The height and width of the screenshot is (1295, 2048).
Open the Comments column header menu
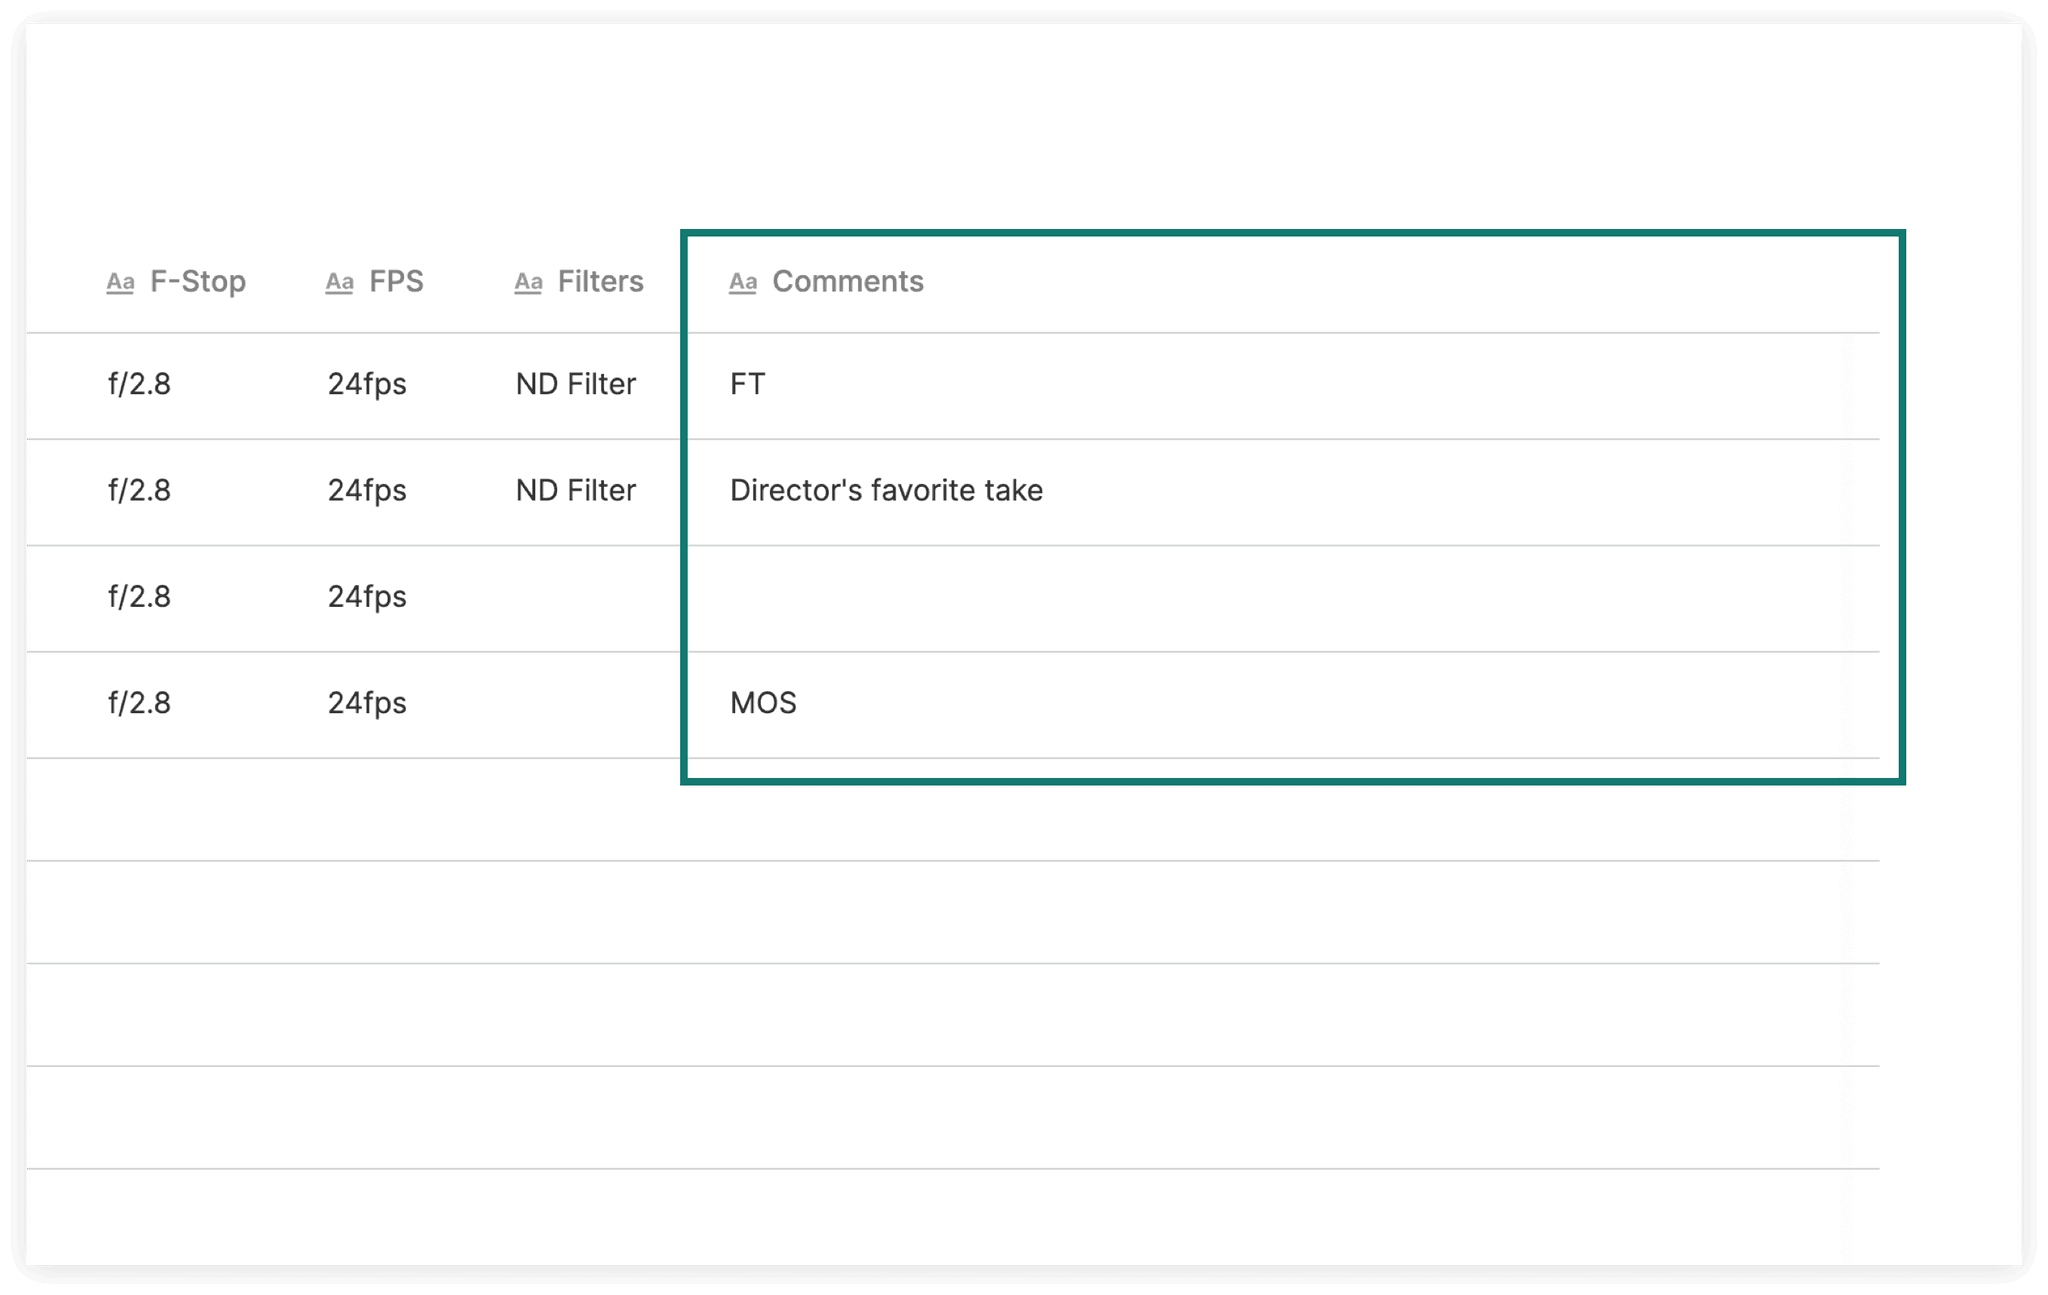pos(847,282)
